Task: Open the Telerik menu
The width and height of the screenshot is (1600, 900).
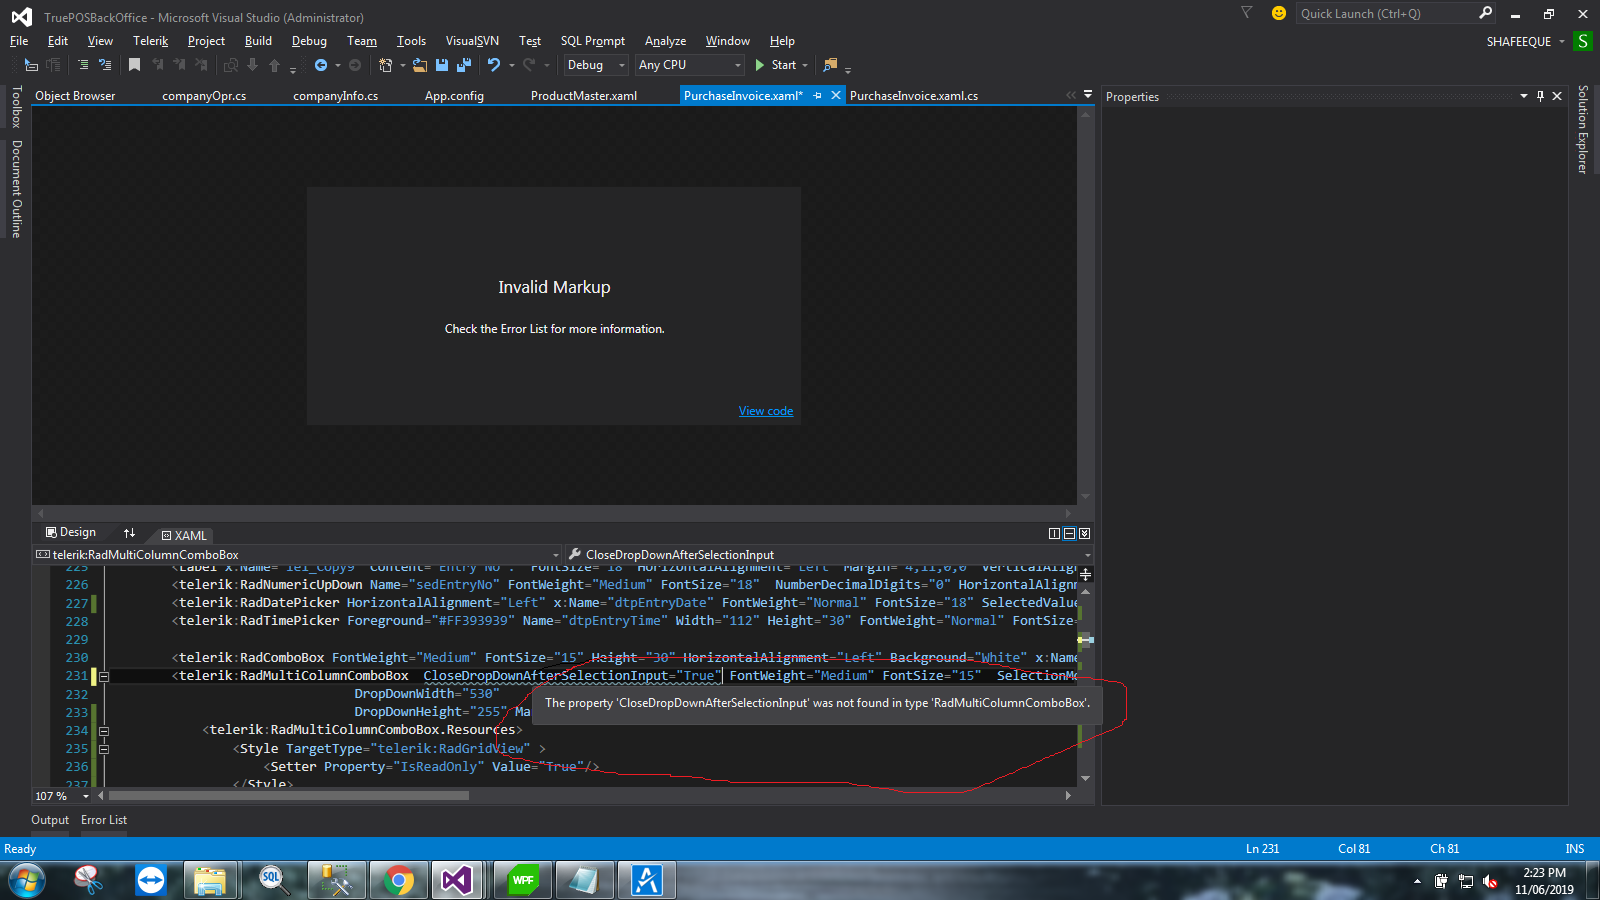Action: [150, 41]
